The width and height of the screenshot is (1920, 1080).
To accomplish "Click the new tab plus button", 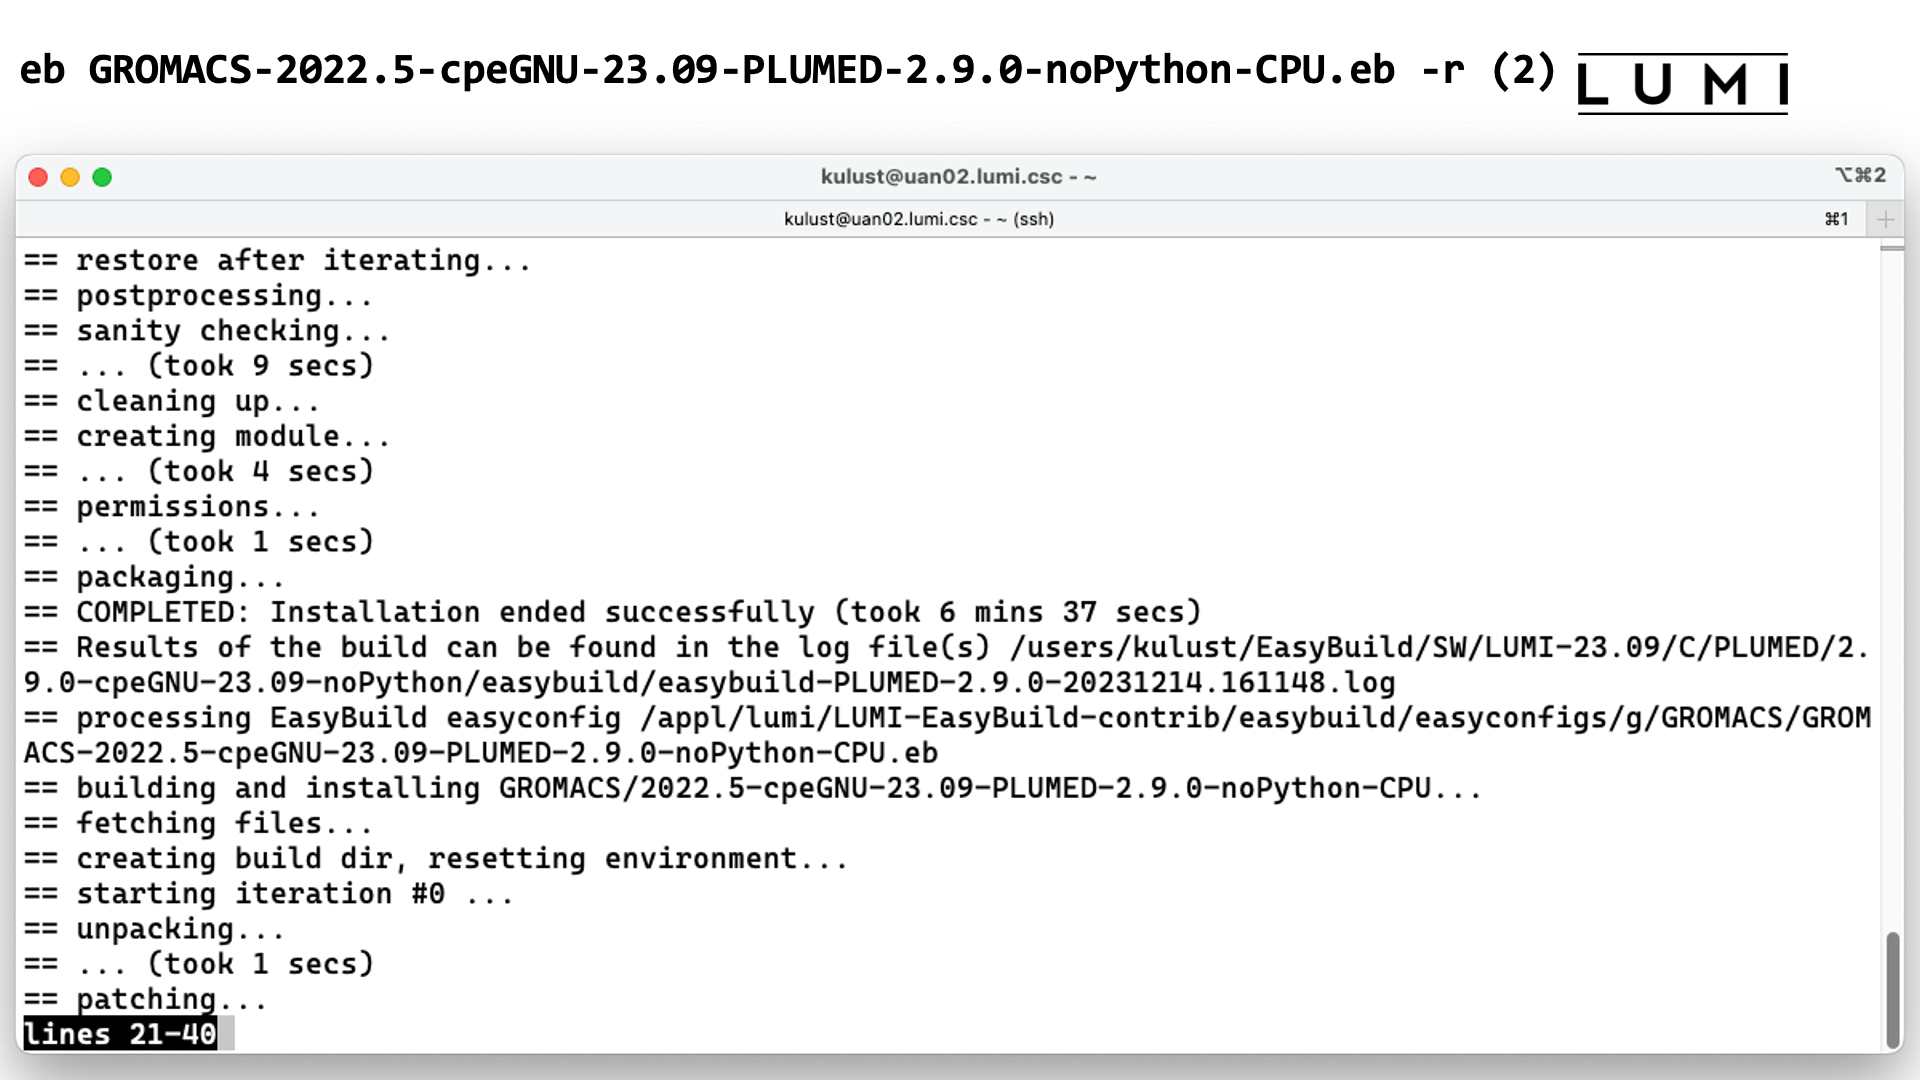I will (x=1884, y=219).
